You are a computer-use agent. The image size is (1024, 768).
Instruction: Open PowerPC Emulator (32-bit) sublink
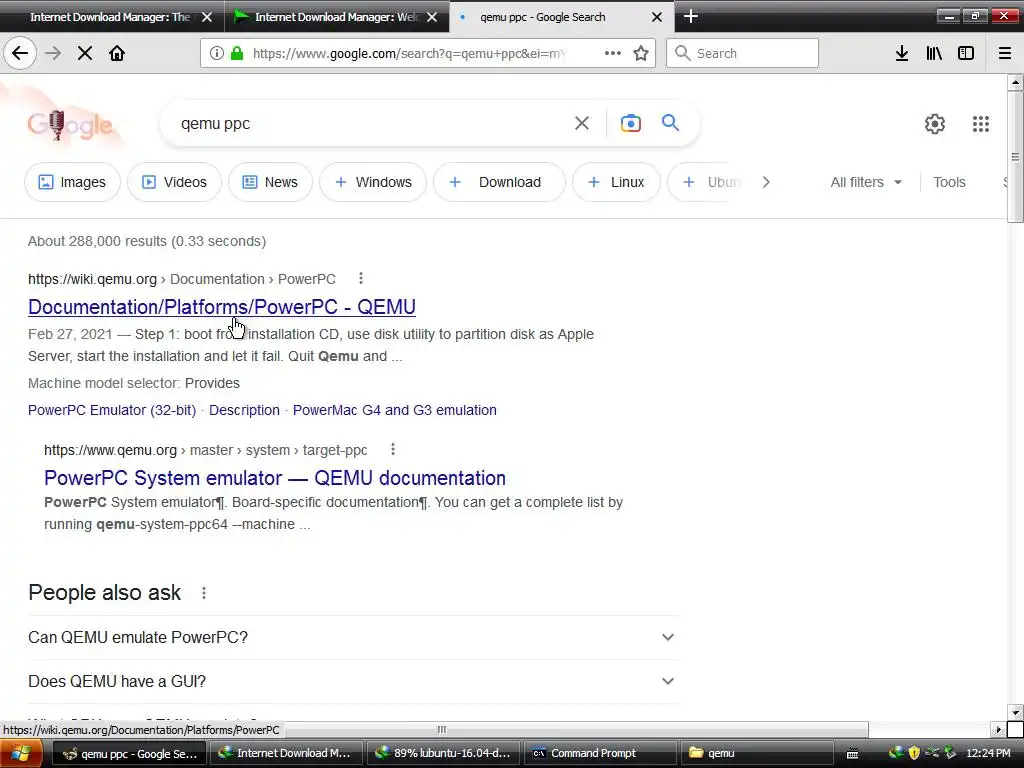(x=112, y=410)
